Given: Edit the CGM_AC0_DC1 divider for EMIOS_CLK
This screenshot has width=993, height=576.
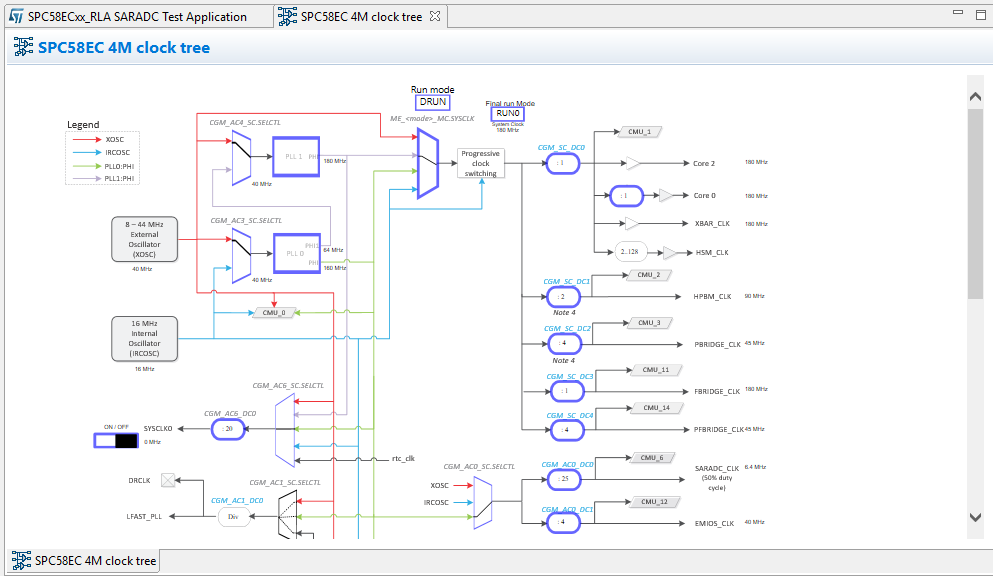Looking at the screenshot, I should click(564, 523).
